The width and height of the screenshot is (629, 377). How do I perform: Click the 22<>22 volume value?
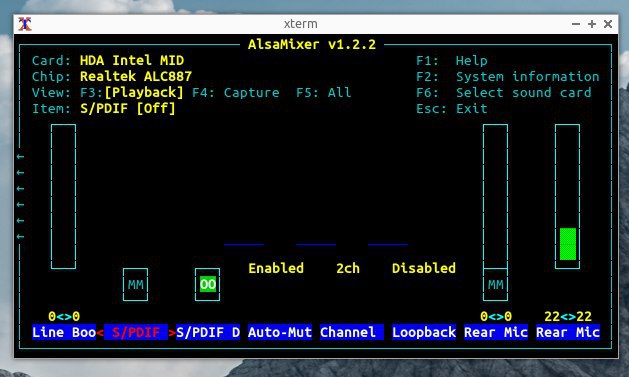(568, 316)
